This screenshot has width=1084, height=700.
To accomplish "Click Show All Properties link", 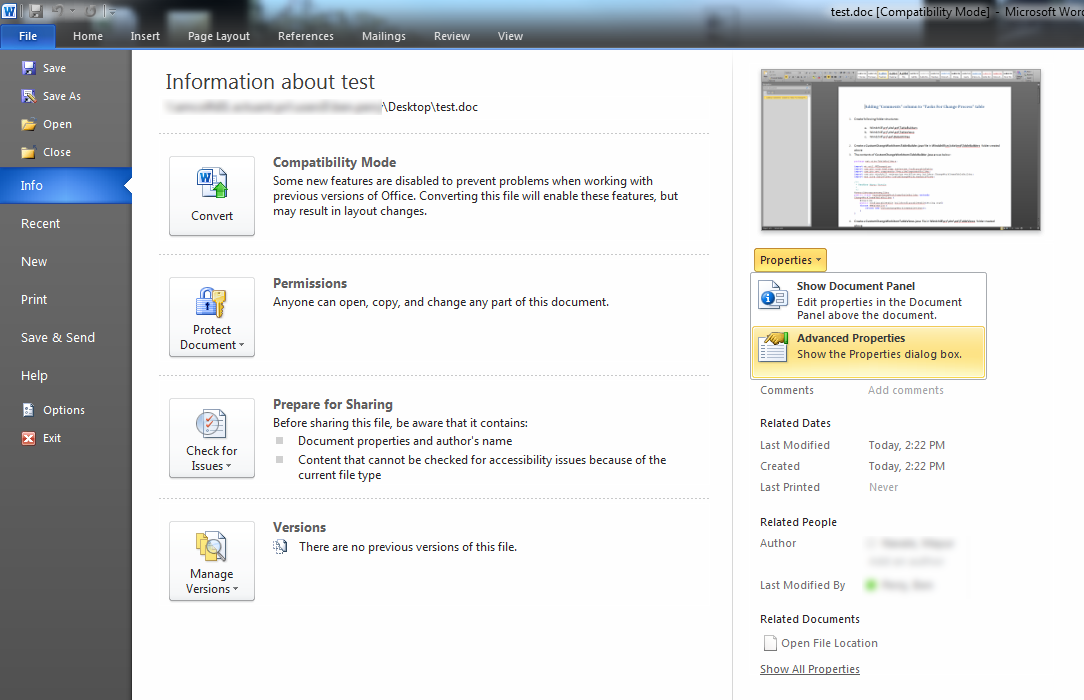I will click(810, 669).
